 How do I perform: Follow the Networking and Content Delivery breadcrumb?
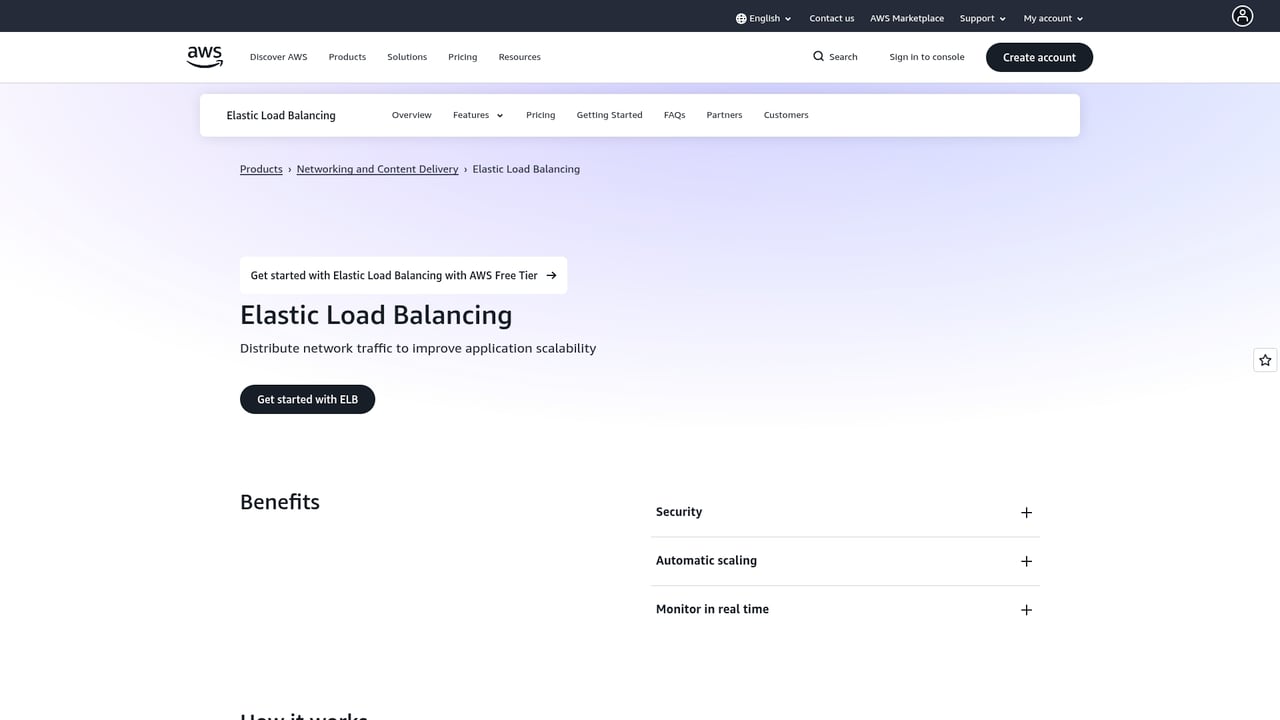(377, 169)
